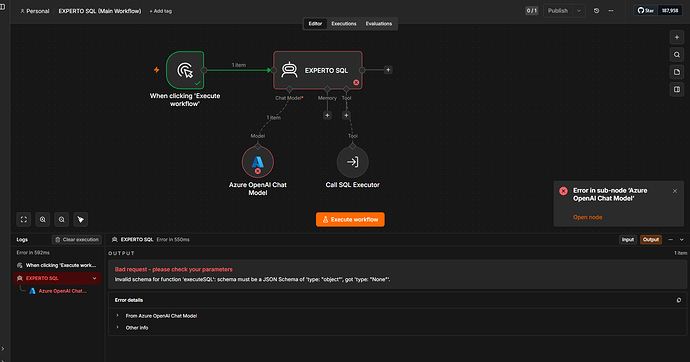Image resolution: width=690 pixels, height=362 pixels.
Task: Click the red error badge on EXPERTO SQL
Action: (356, 82)
